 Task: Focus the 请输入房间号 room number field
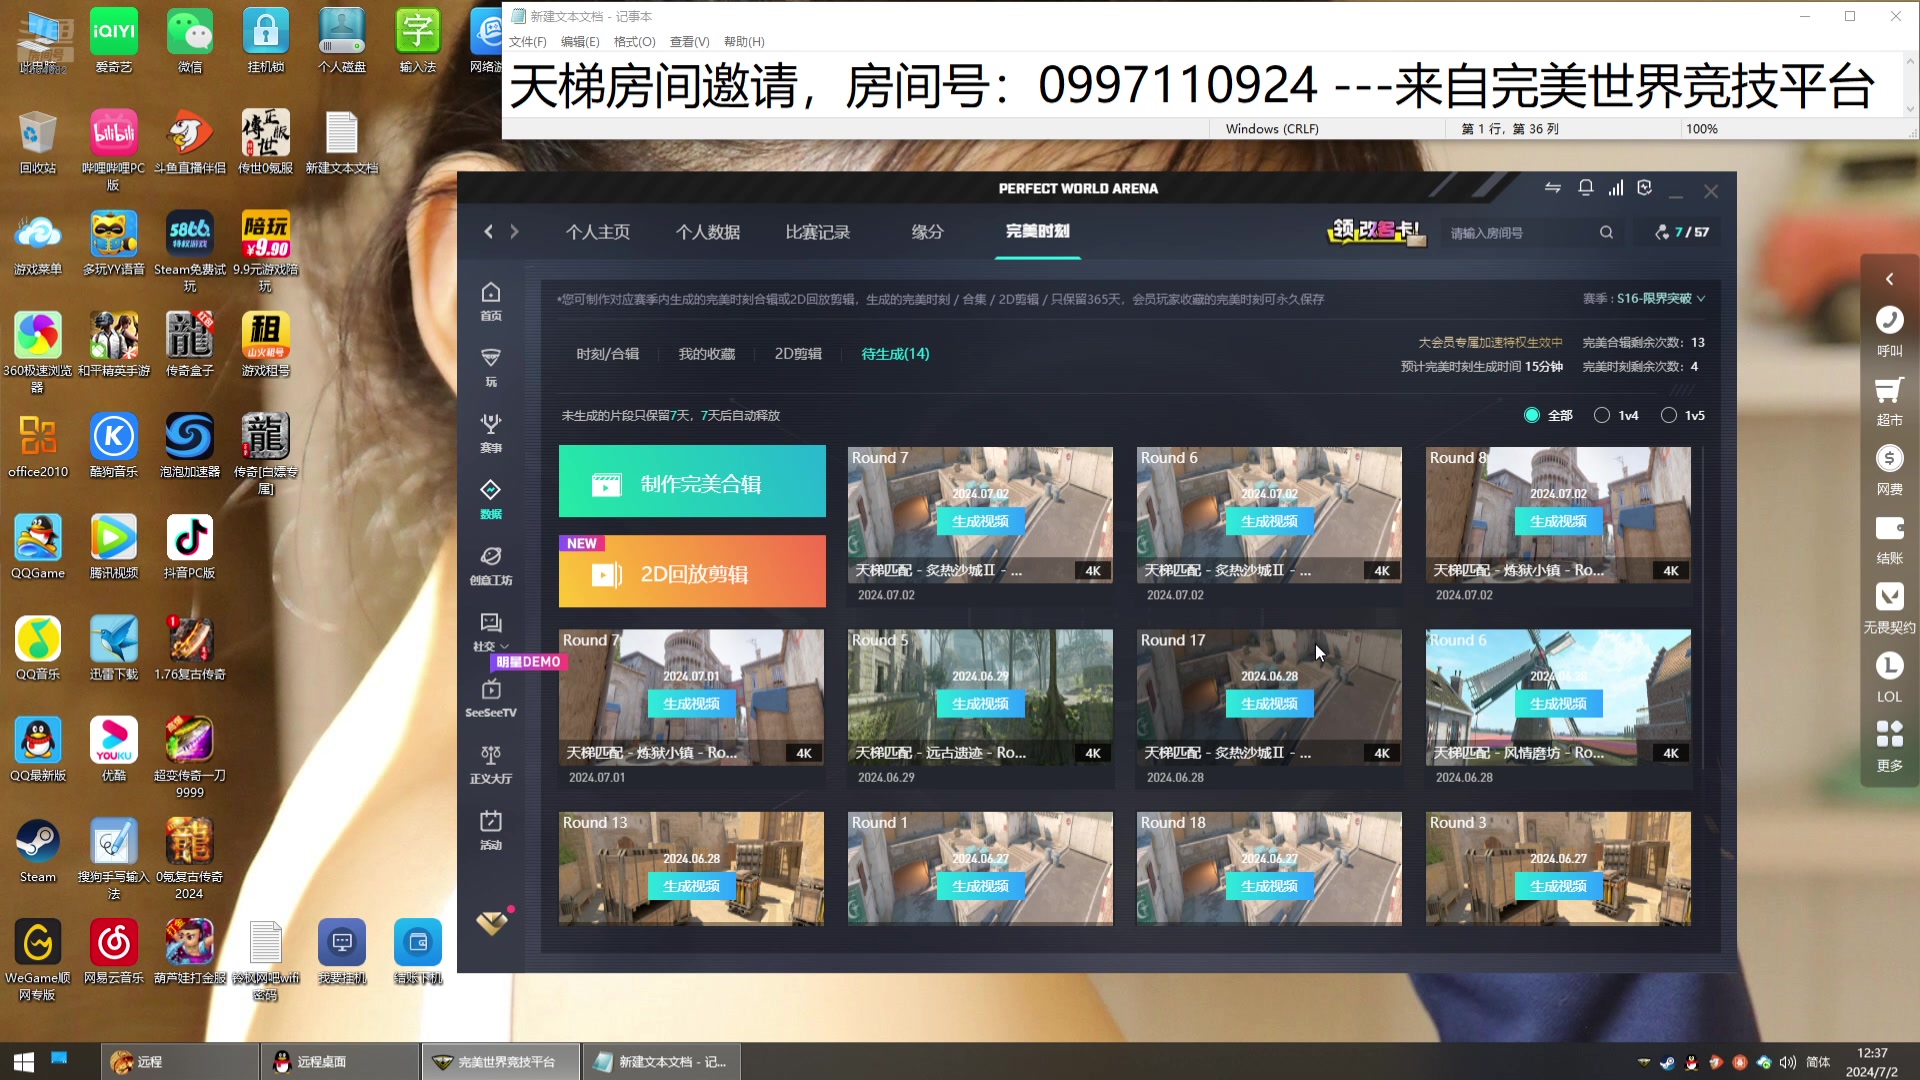1520,232
